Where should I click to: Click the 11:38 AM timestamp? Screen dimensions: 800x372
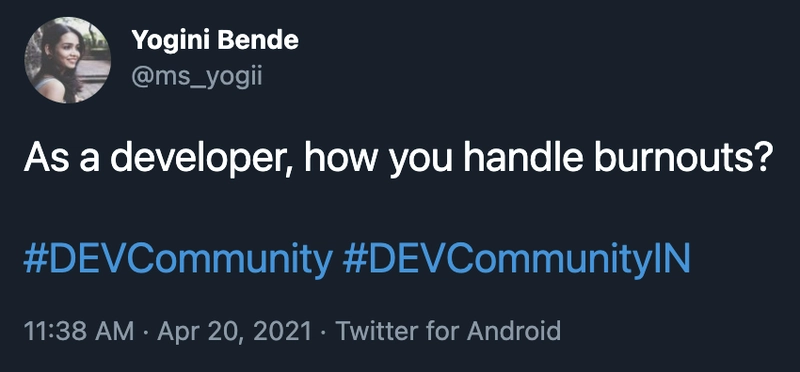pos(79,331)
